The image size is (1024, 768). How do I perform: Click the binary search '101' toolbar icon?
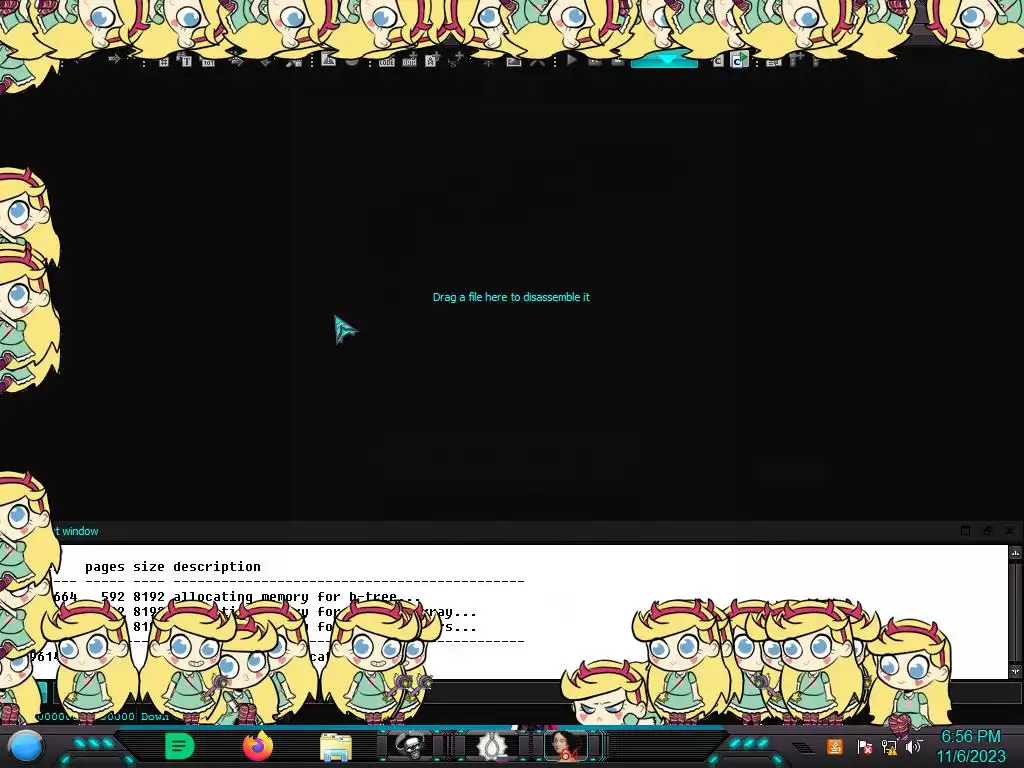208,62
